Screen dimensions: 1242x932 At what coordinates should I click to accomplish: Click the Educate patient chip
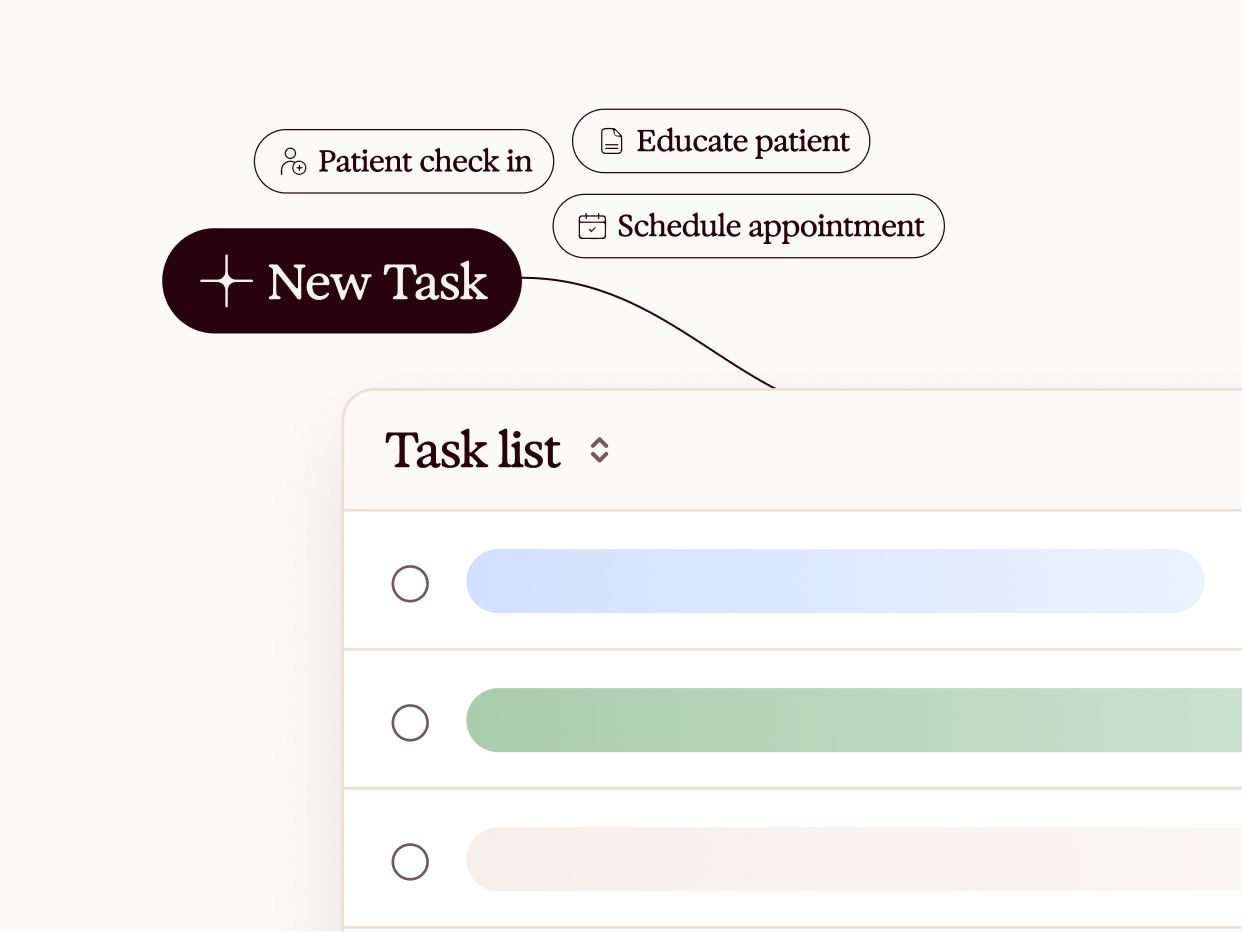pyautogui.click(x=721, y=141)
